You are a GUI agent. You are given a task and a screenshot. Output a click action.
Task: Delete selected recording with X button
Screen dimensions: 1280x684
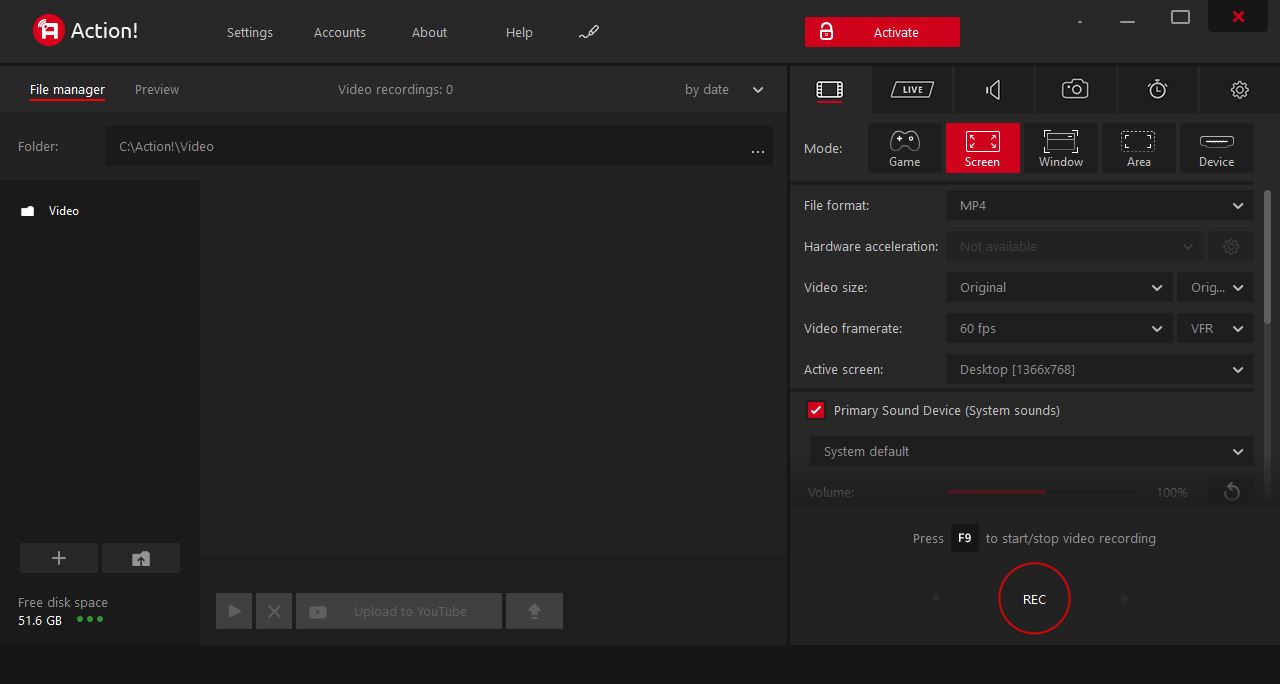coord(274,611)
